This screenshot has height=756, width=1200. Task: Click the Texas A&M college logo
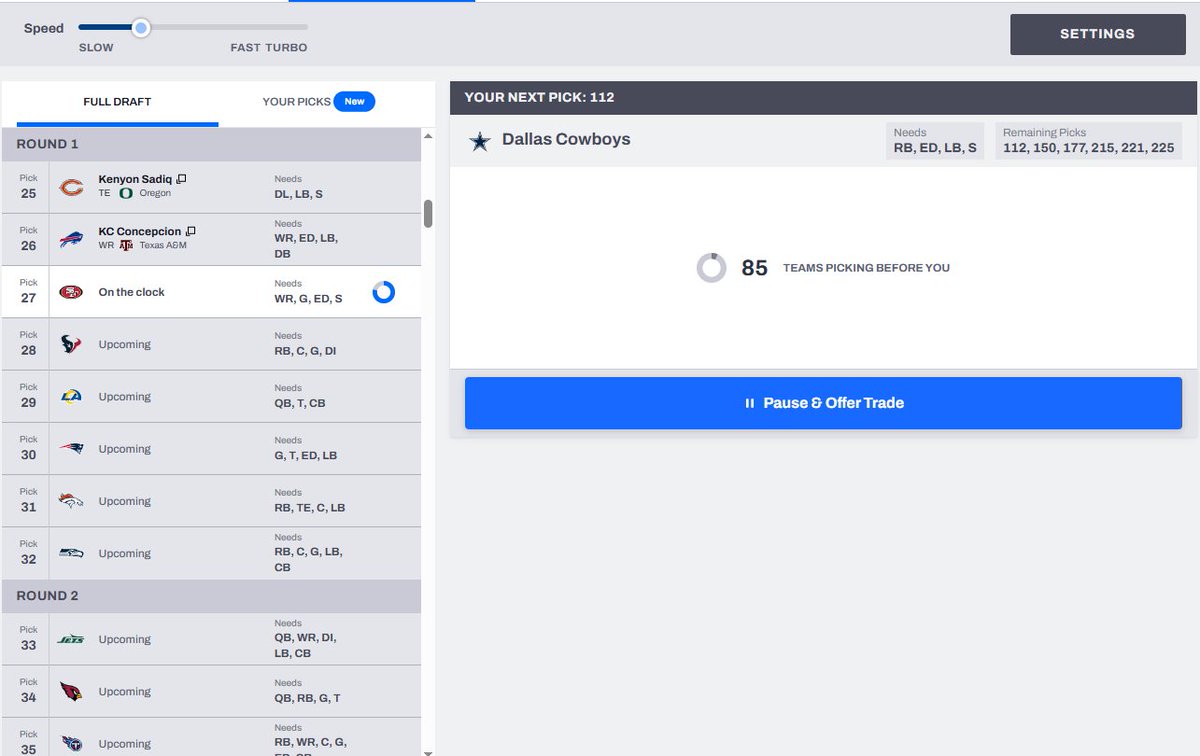127,245
